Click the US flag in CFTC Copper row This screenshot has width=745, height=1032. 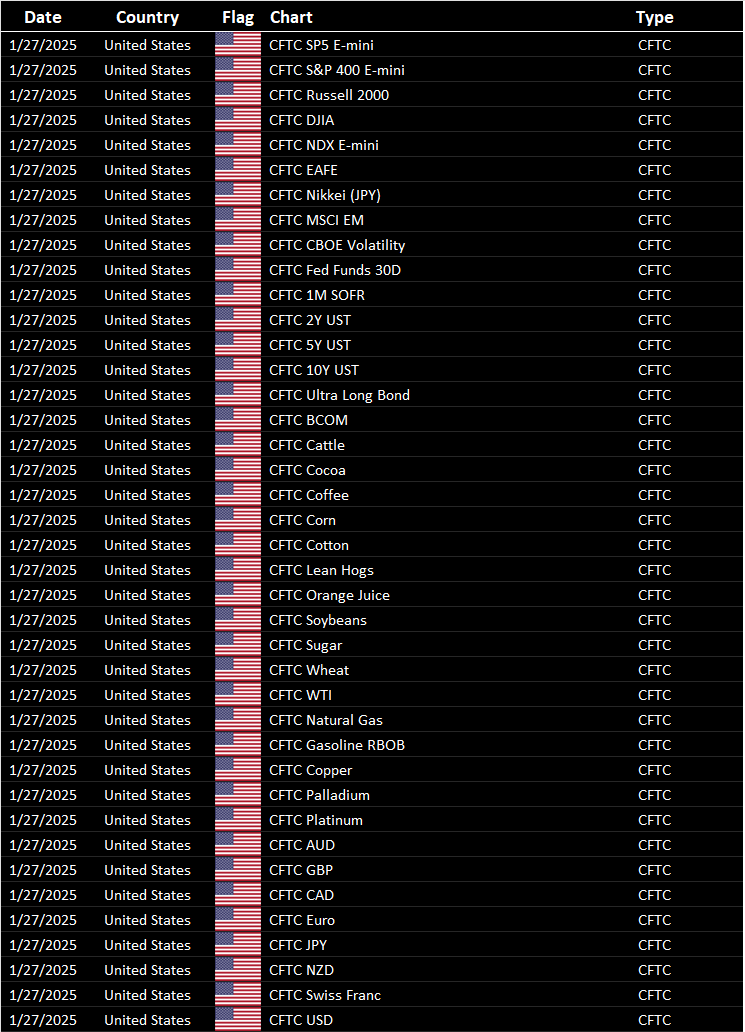pyautogui.click(x=238, y=770)
